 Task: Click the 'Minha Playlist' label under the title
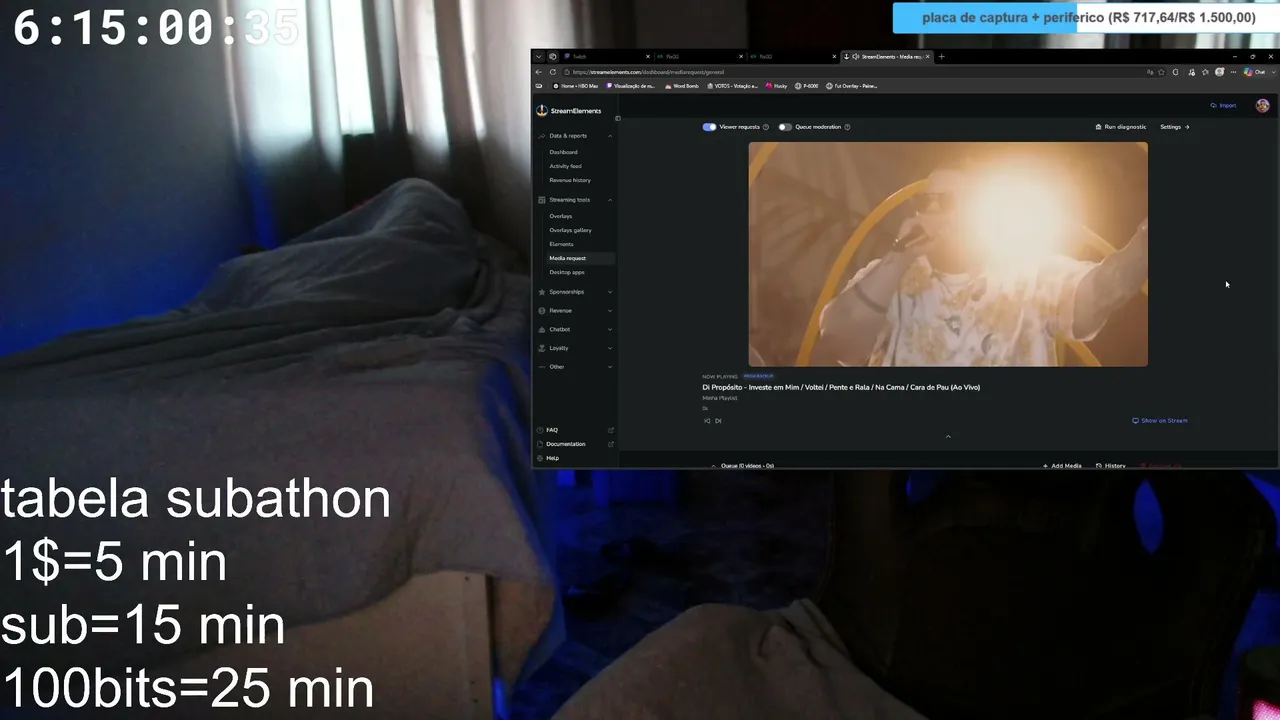(x=720, y=398)
